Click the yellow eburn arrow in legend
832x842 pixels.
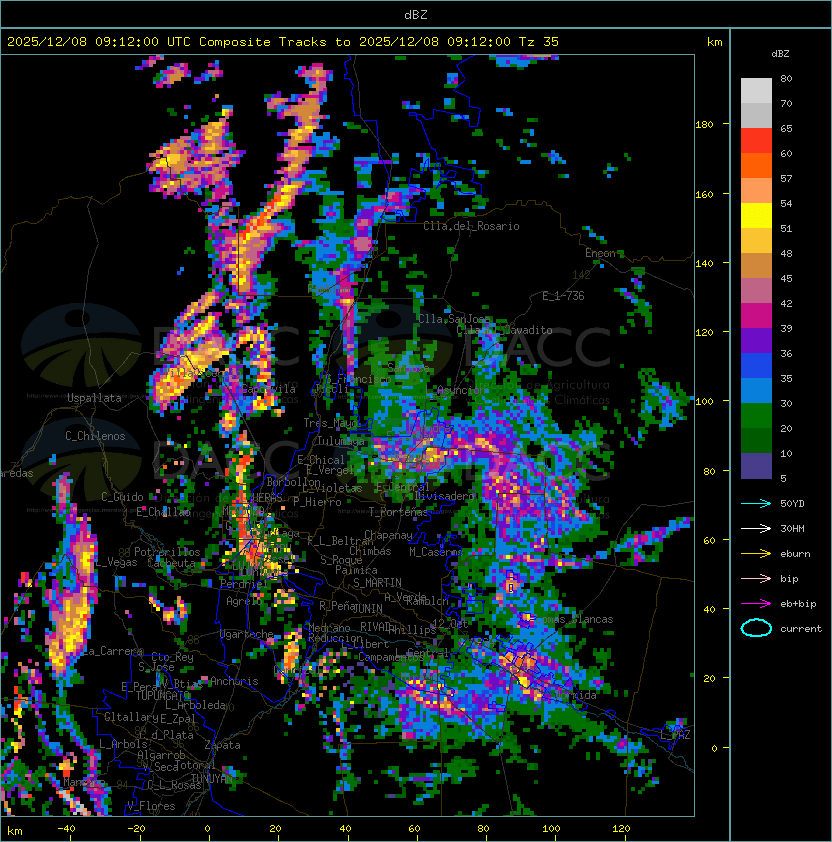click(756, 554)
